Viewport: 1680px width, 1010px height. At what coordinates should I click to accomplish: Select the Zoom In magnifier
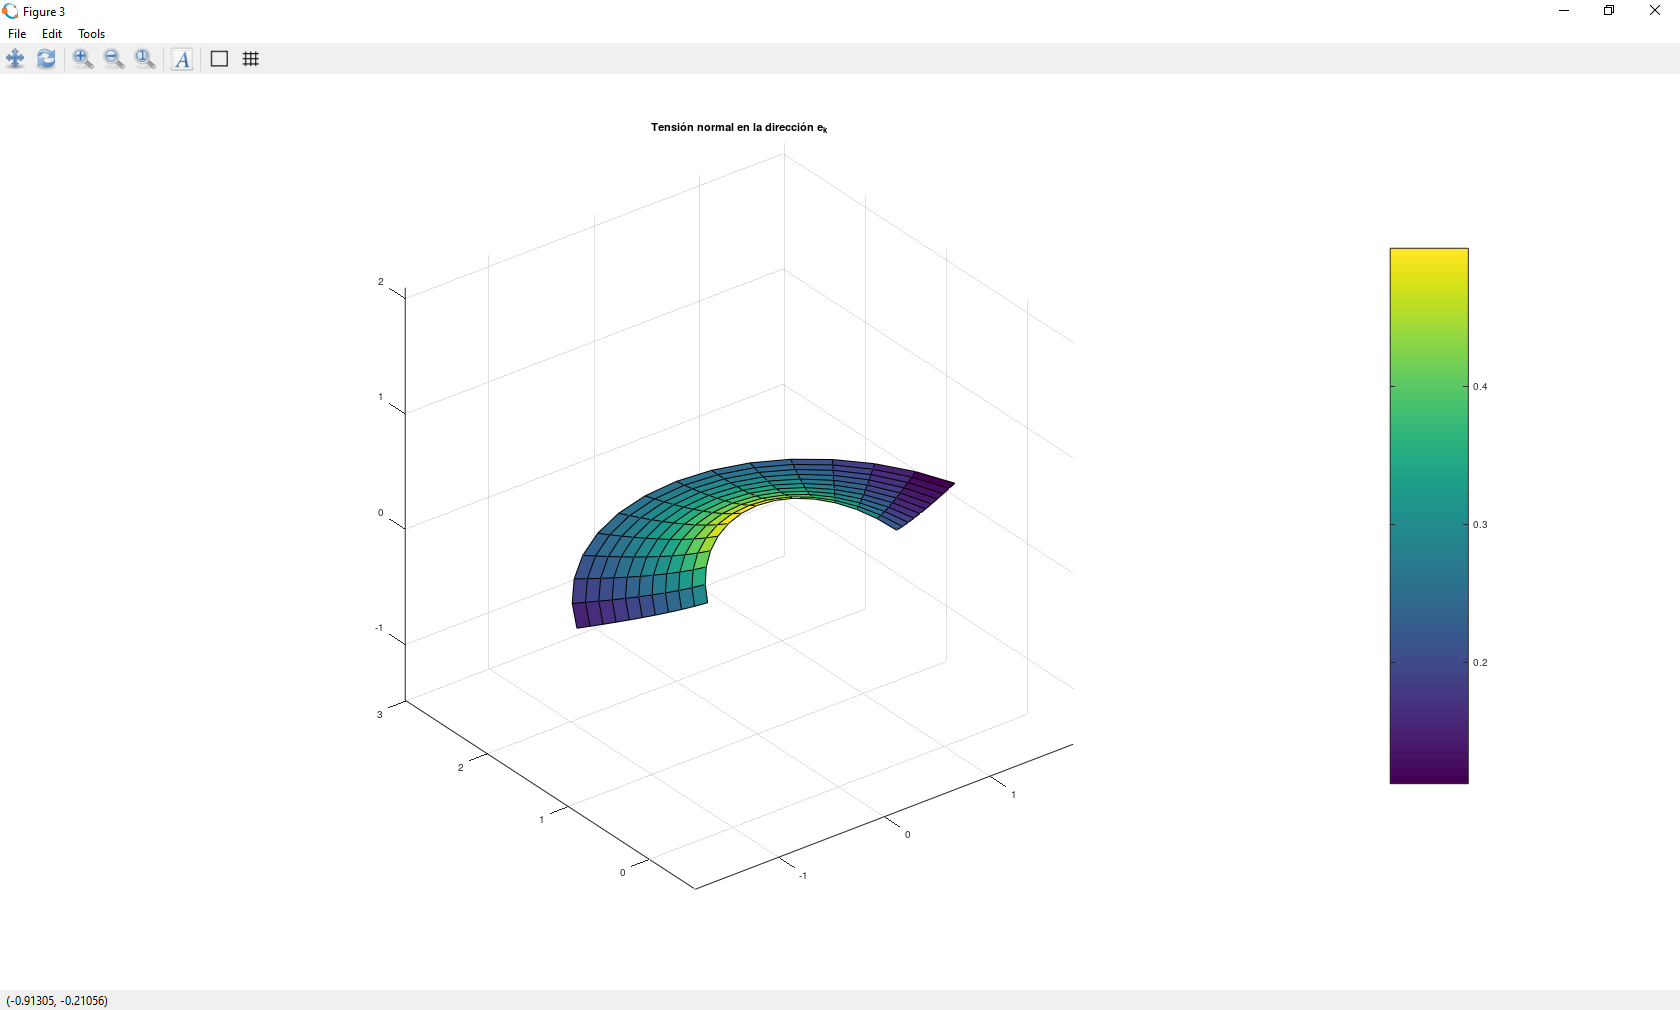click(83, 59)
